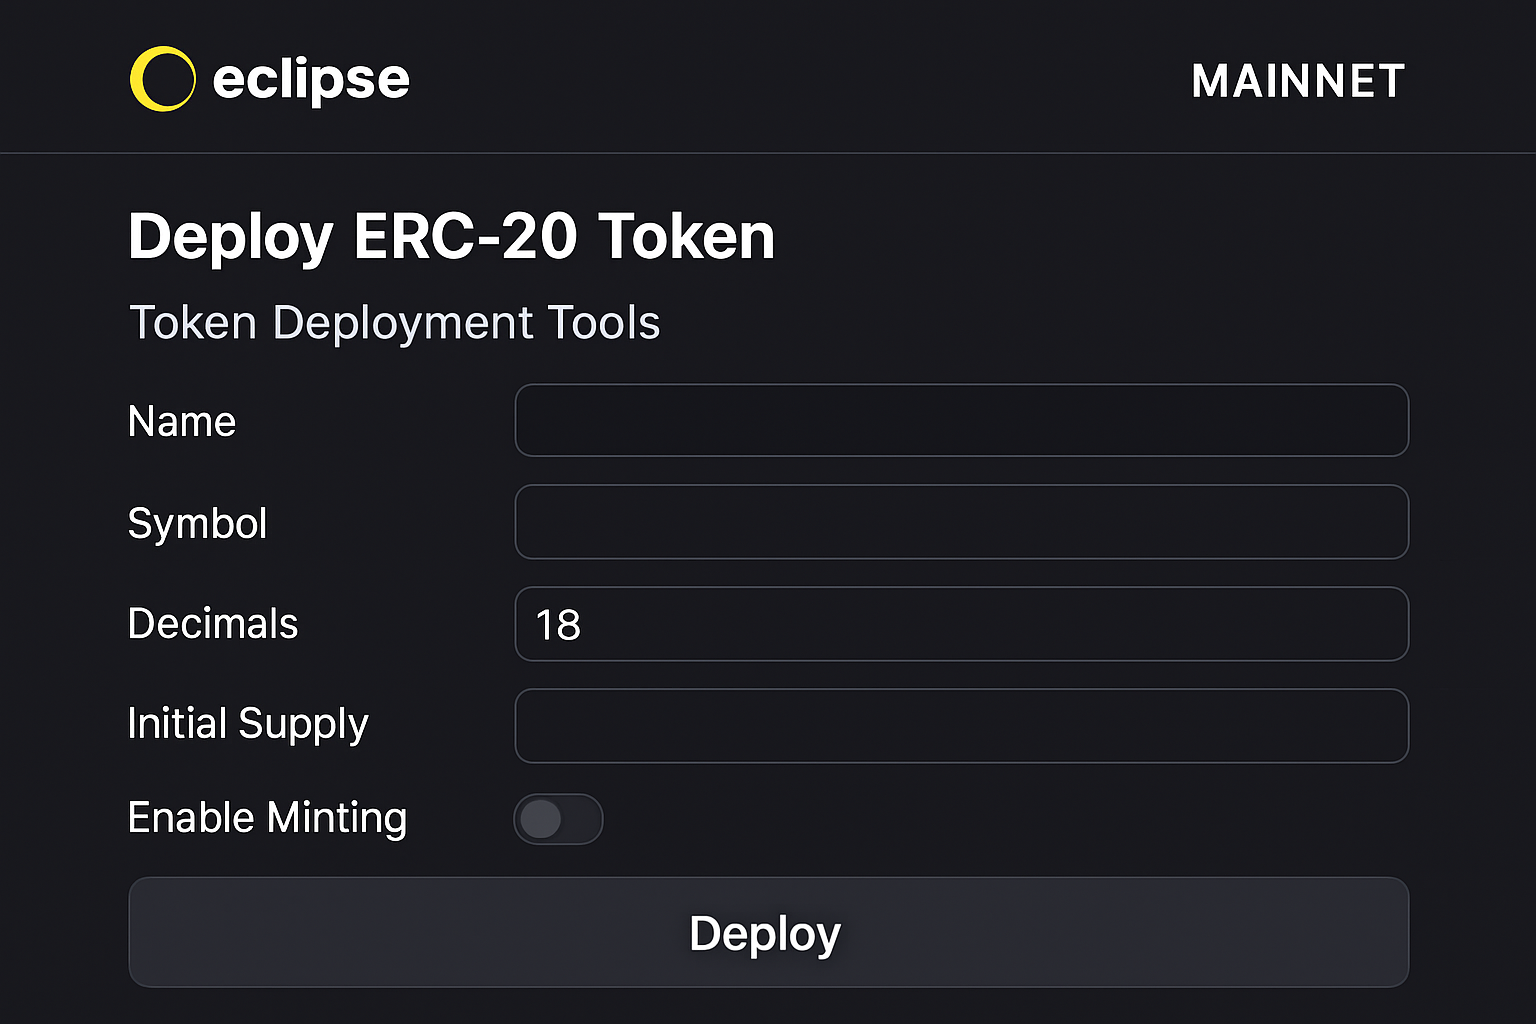Click the Enable Minting label text
1536x1024 pixels.
[267, 818]
